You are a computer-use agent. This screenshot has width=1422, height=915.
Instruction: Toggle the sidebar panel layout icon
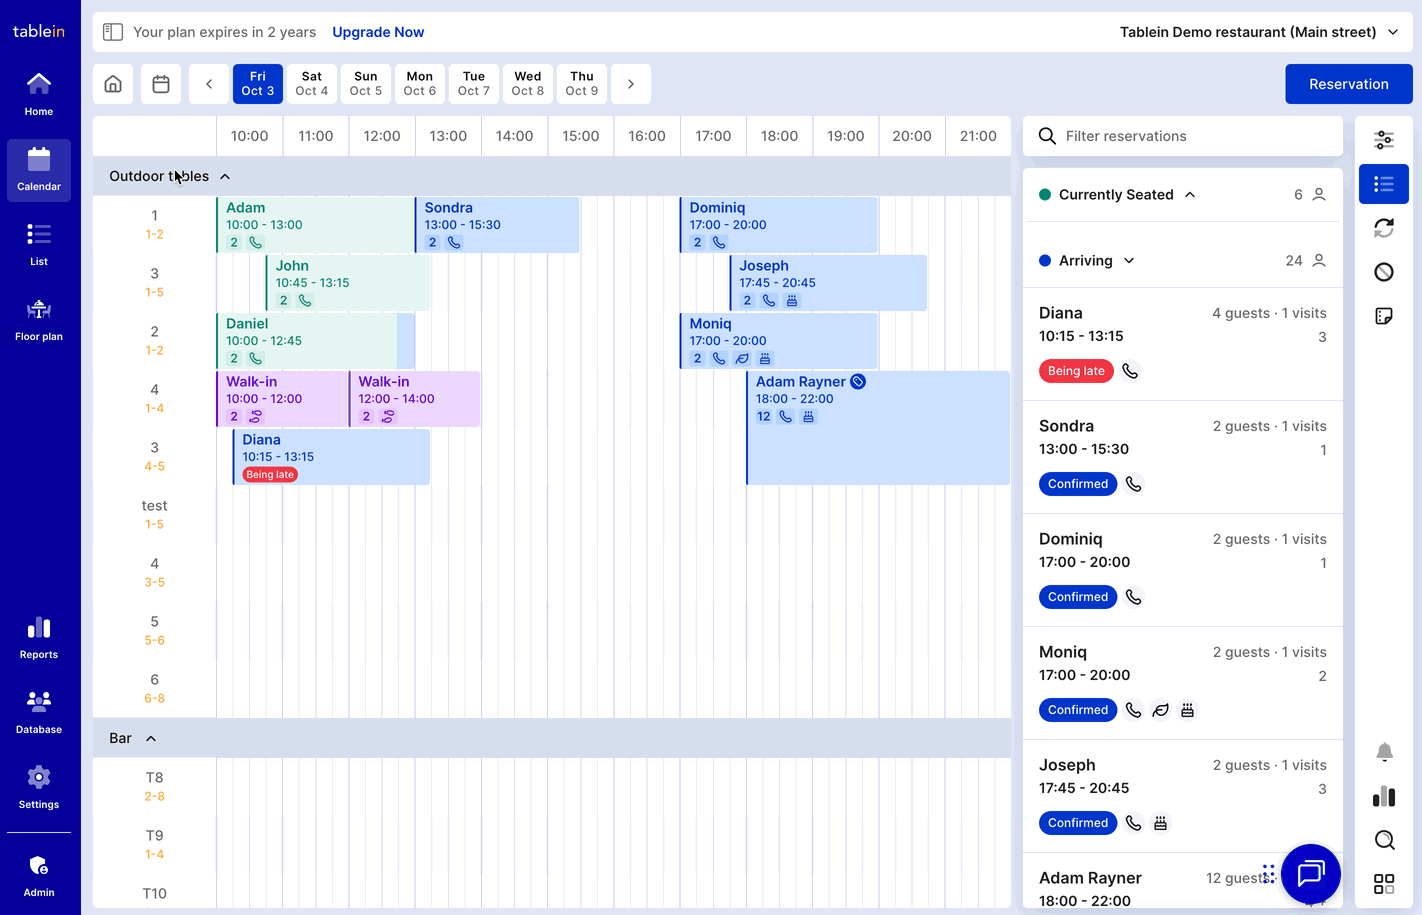tap(113, 32)
